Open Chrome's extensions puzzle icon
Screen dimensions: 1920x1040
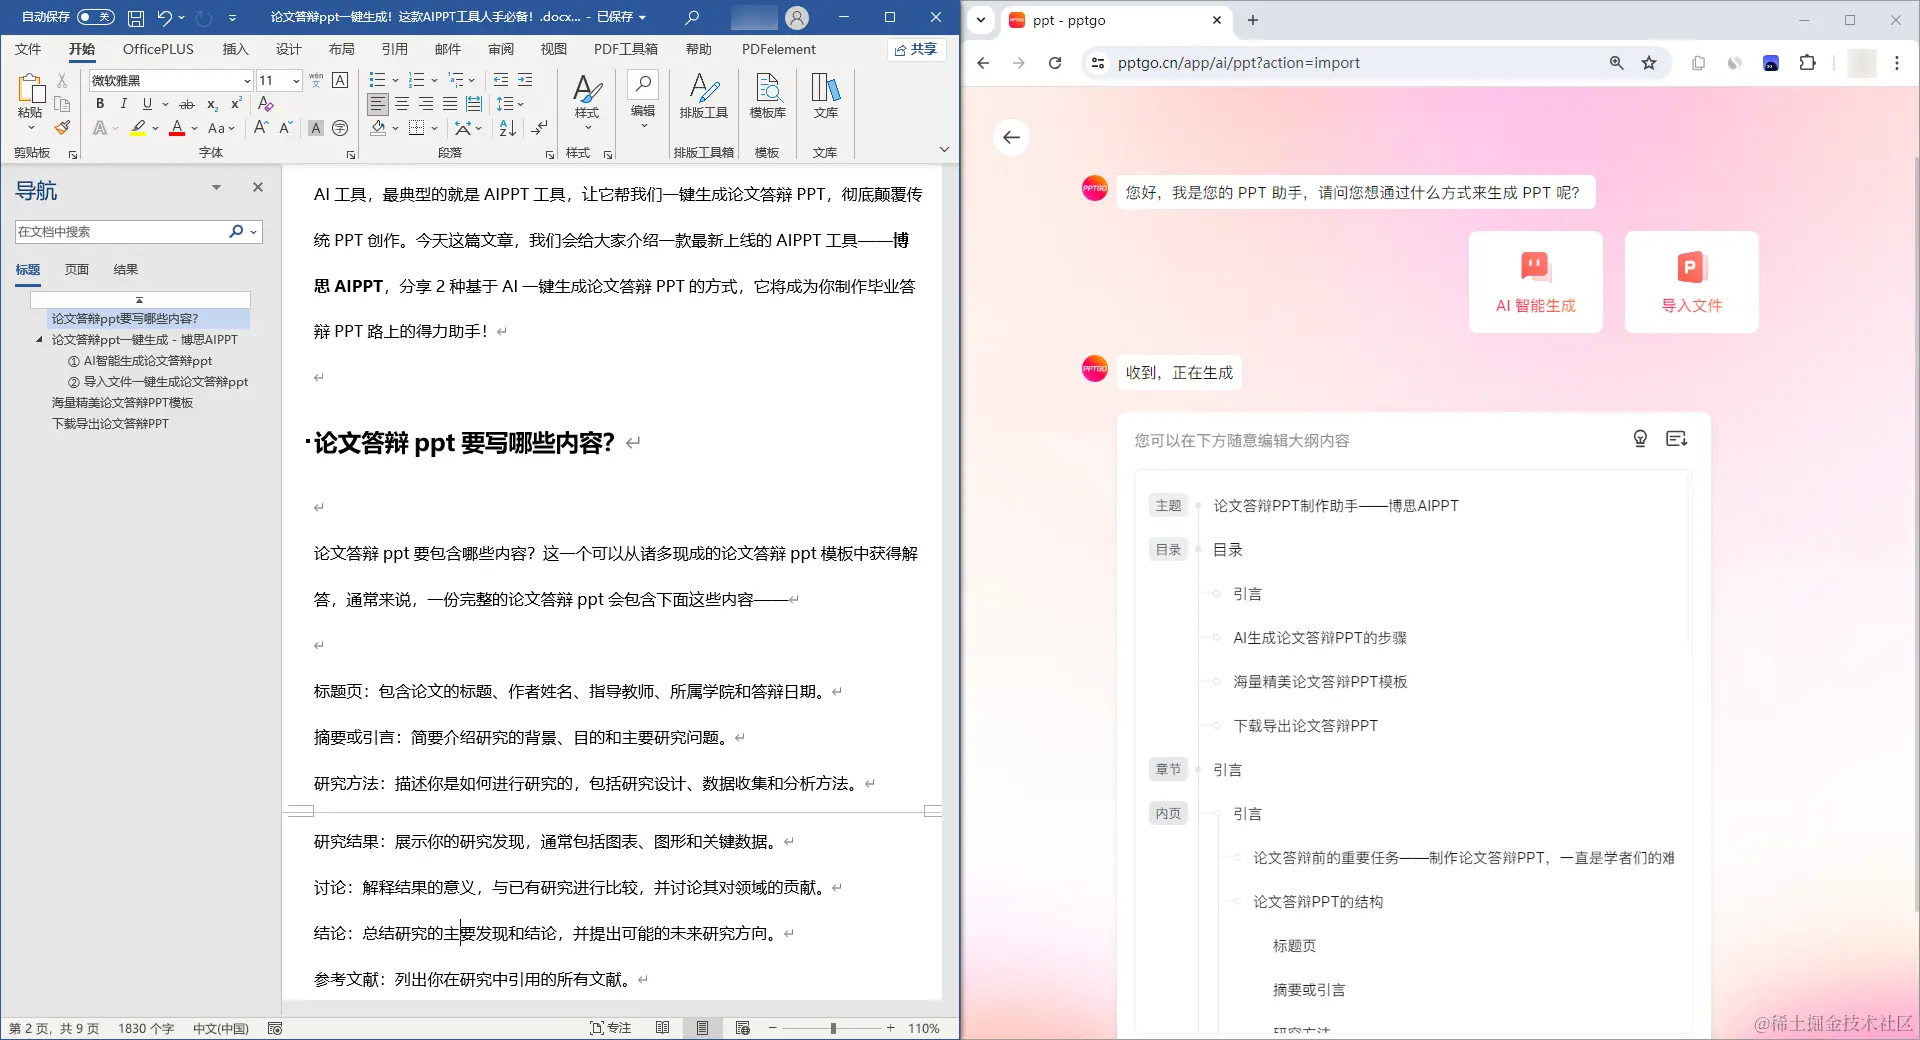tap(1807, 63)
